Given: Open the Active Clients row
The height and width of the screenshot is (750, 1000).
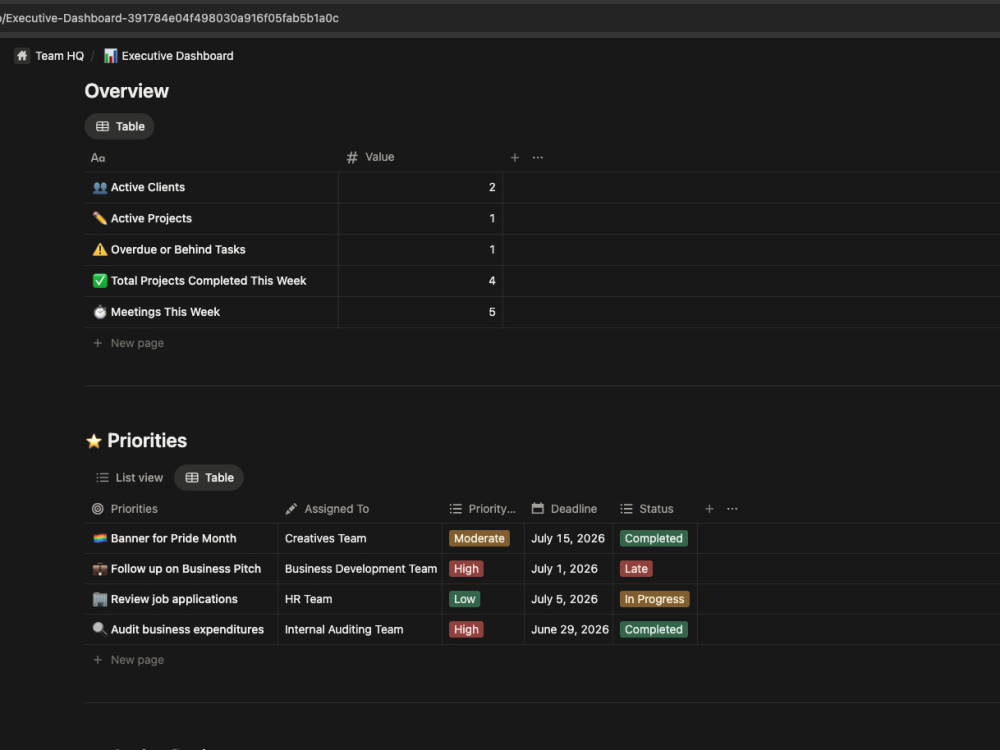Looking at the screenshot, I should (x=148, y=188).
